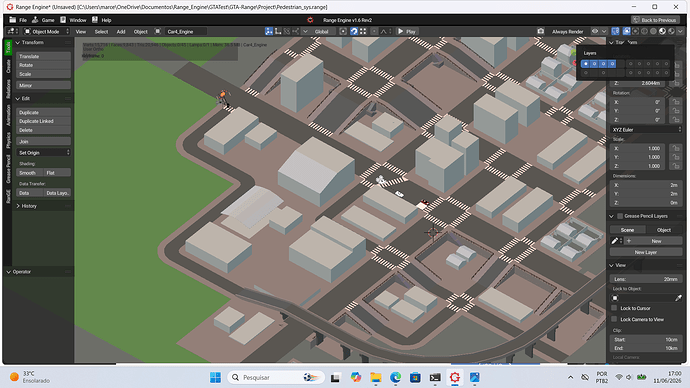Open File Explorer from the taskbar
Screen dimensions: 690x388
pyautogui.click(x=375, y=377)
